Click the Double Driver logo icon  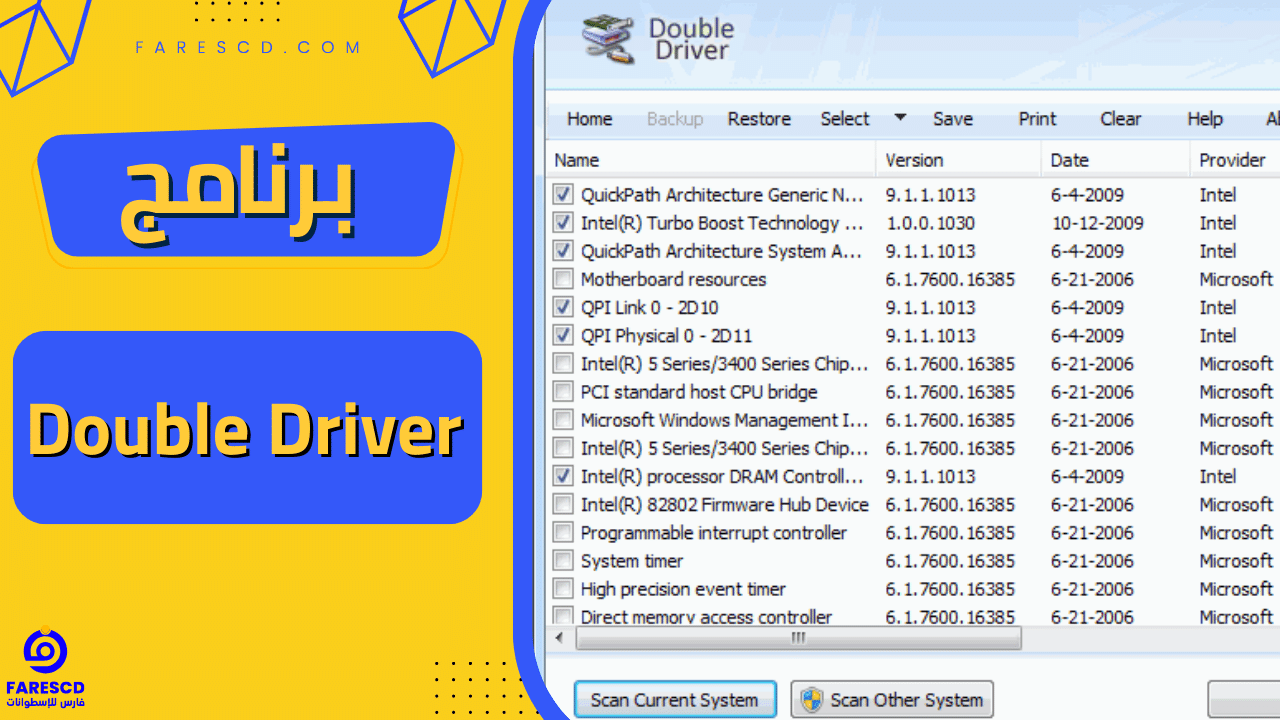[610, 39]
